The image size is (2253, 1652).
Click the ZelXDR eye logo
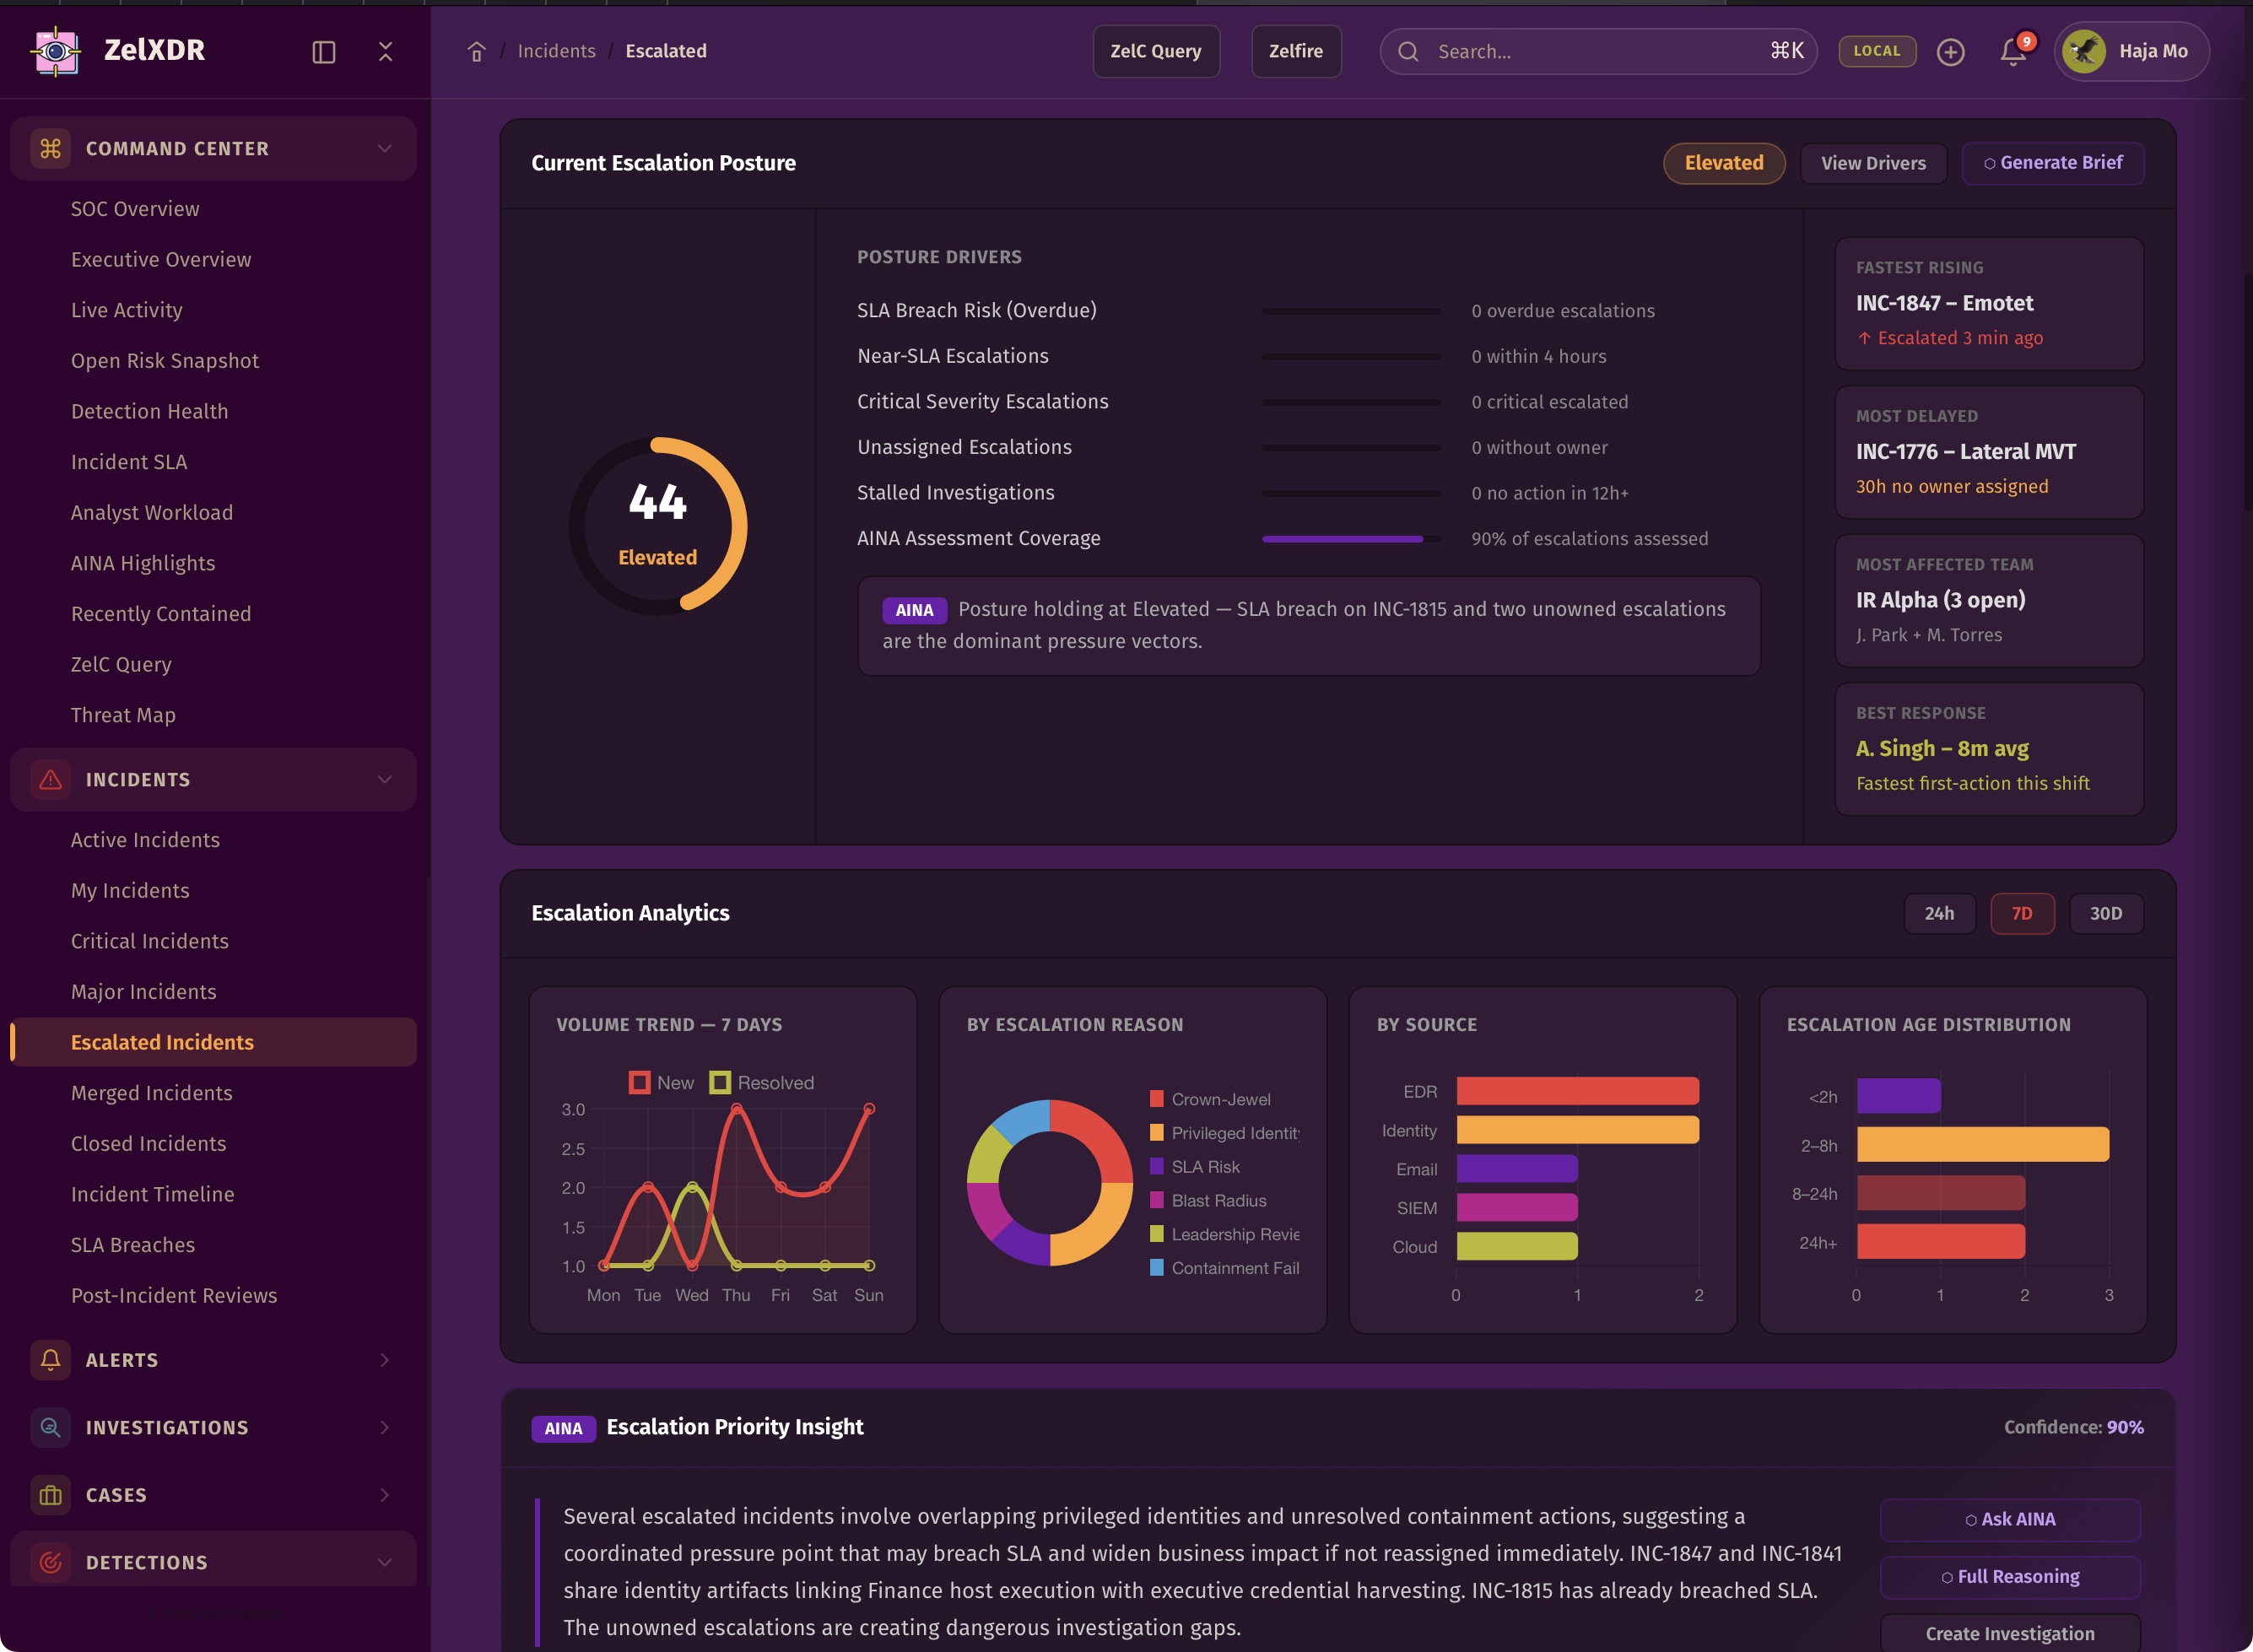coord(56,51)
